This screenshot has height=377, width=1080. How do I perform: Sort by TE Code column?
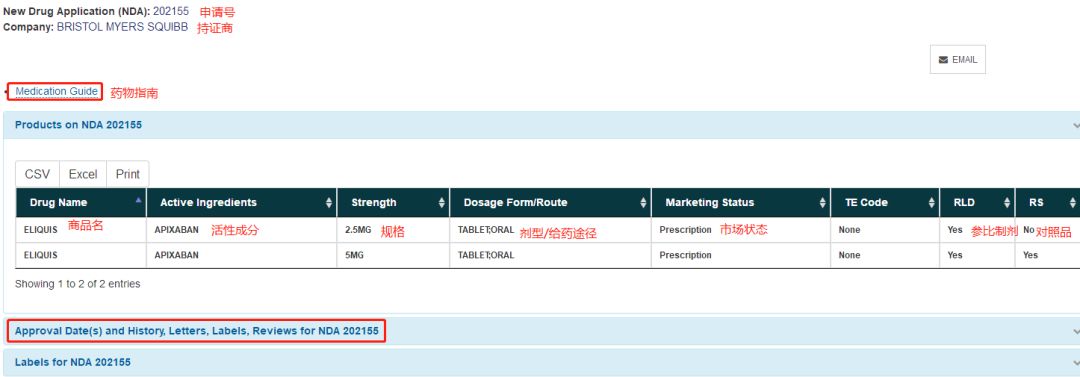(886, 203)
